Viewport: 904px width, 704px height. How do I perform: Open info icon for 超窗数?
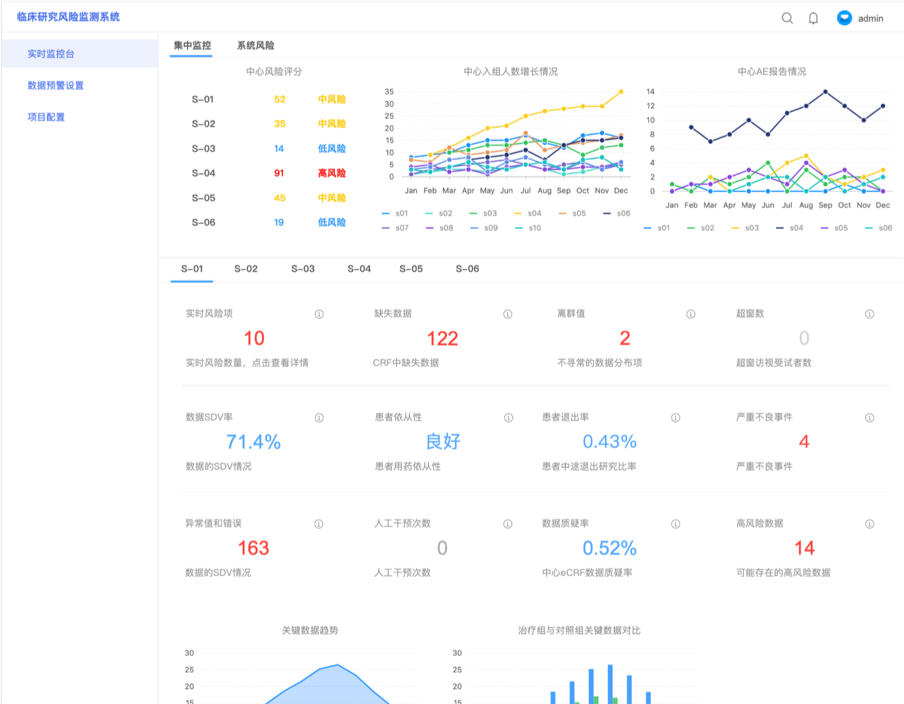coord(869,314)
